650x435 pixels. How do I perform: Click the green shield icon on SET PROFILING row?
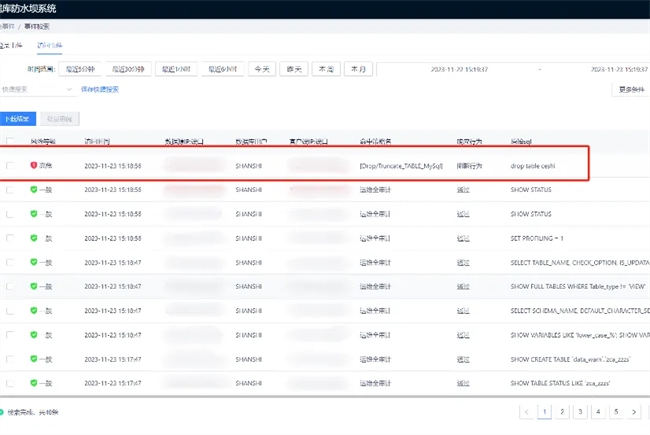34,238
